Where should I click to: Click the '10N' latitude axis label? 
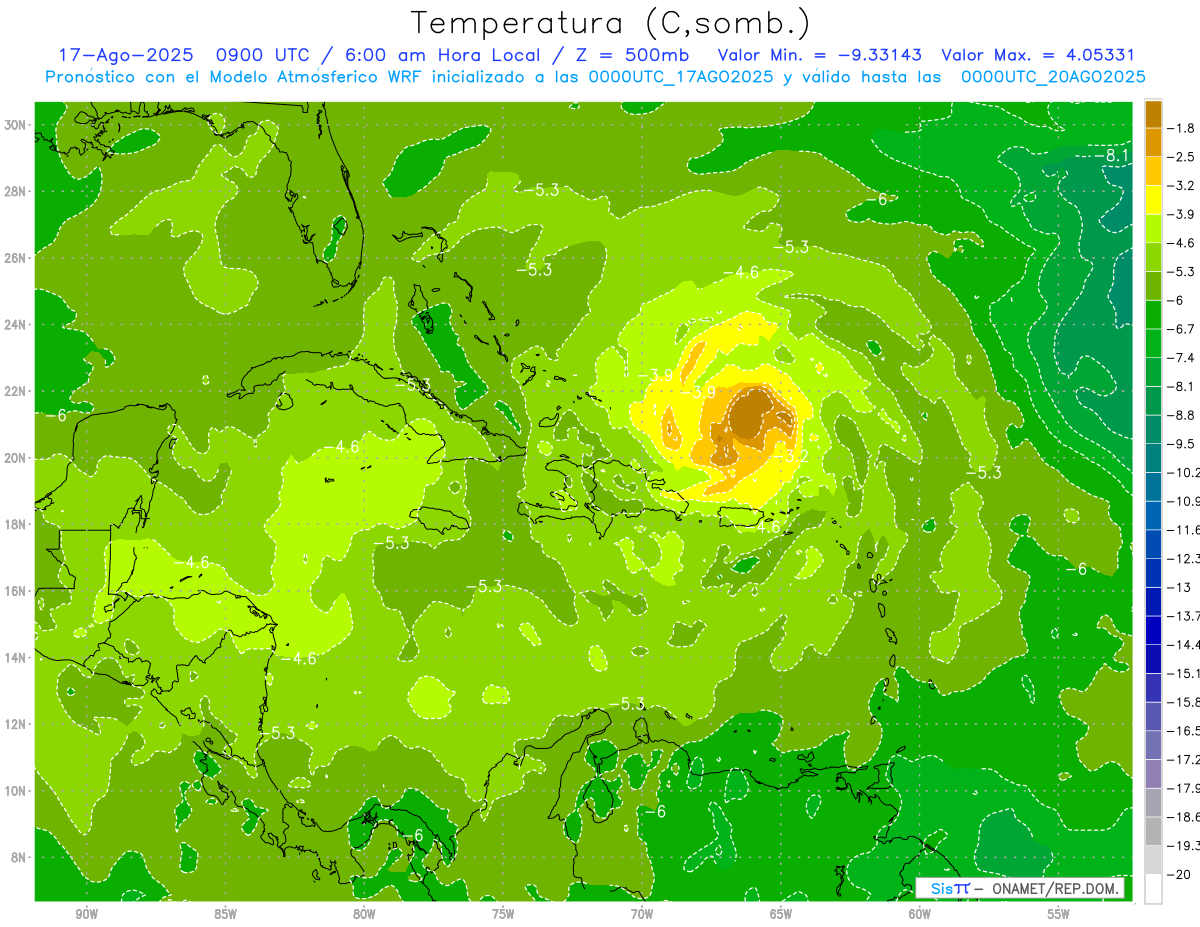coord(17,791)
